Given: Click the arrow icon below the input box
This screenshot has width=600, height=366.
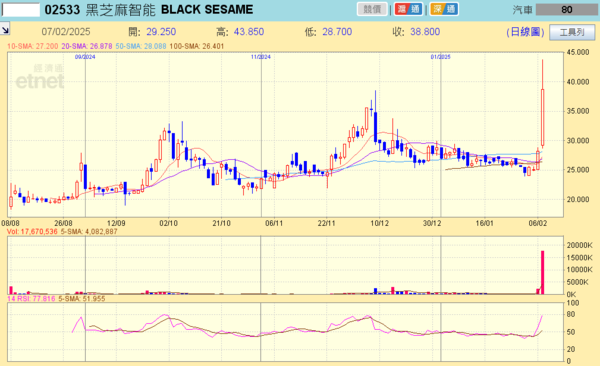Looking at the screenshot, I should pos(5,29).
